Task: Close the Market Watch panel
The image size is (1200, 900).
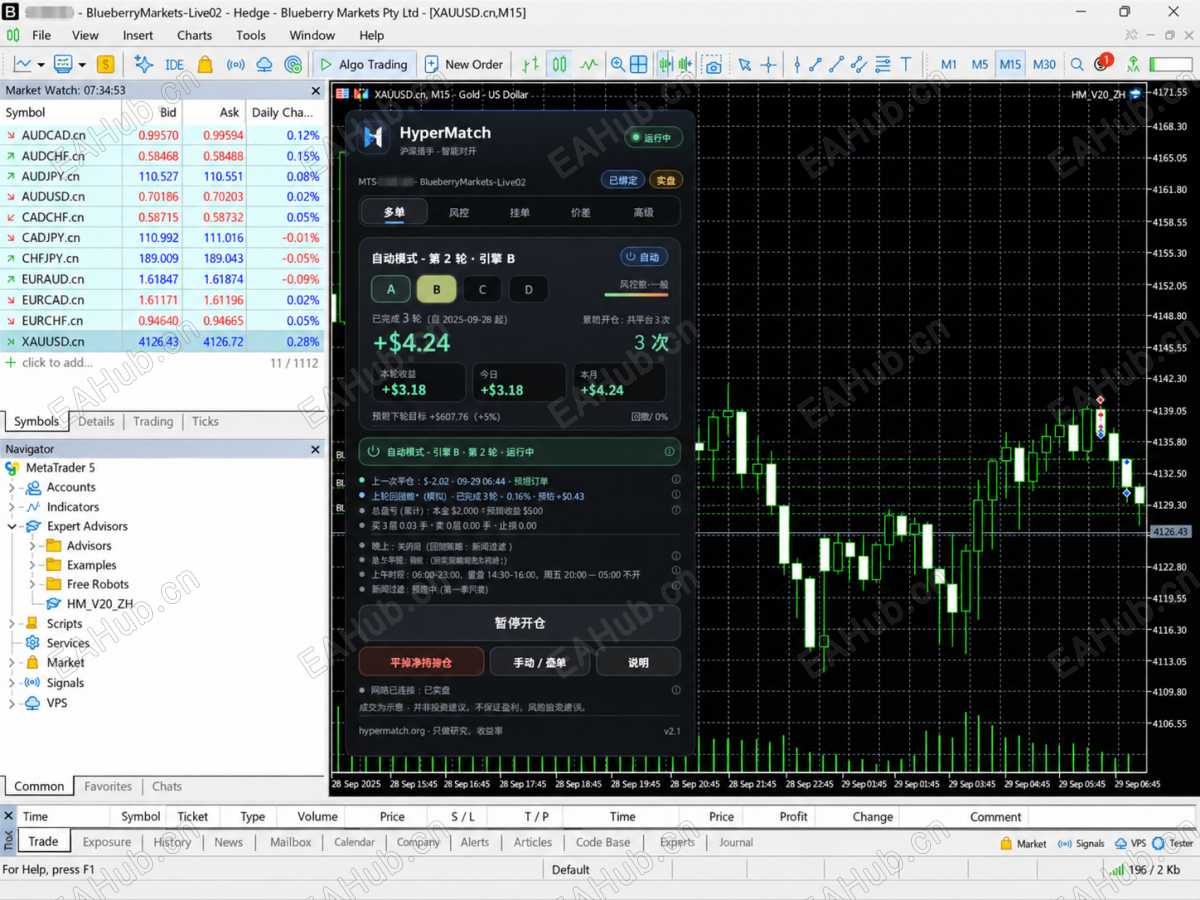Action: click(315, 90)
